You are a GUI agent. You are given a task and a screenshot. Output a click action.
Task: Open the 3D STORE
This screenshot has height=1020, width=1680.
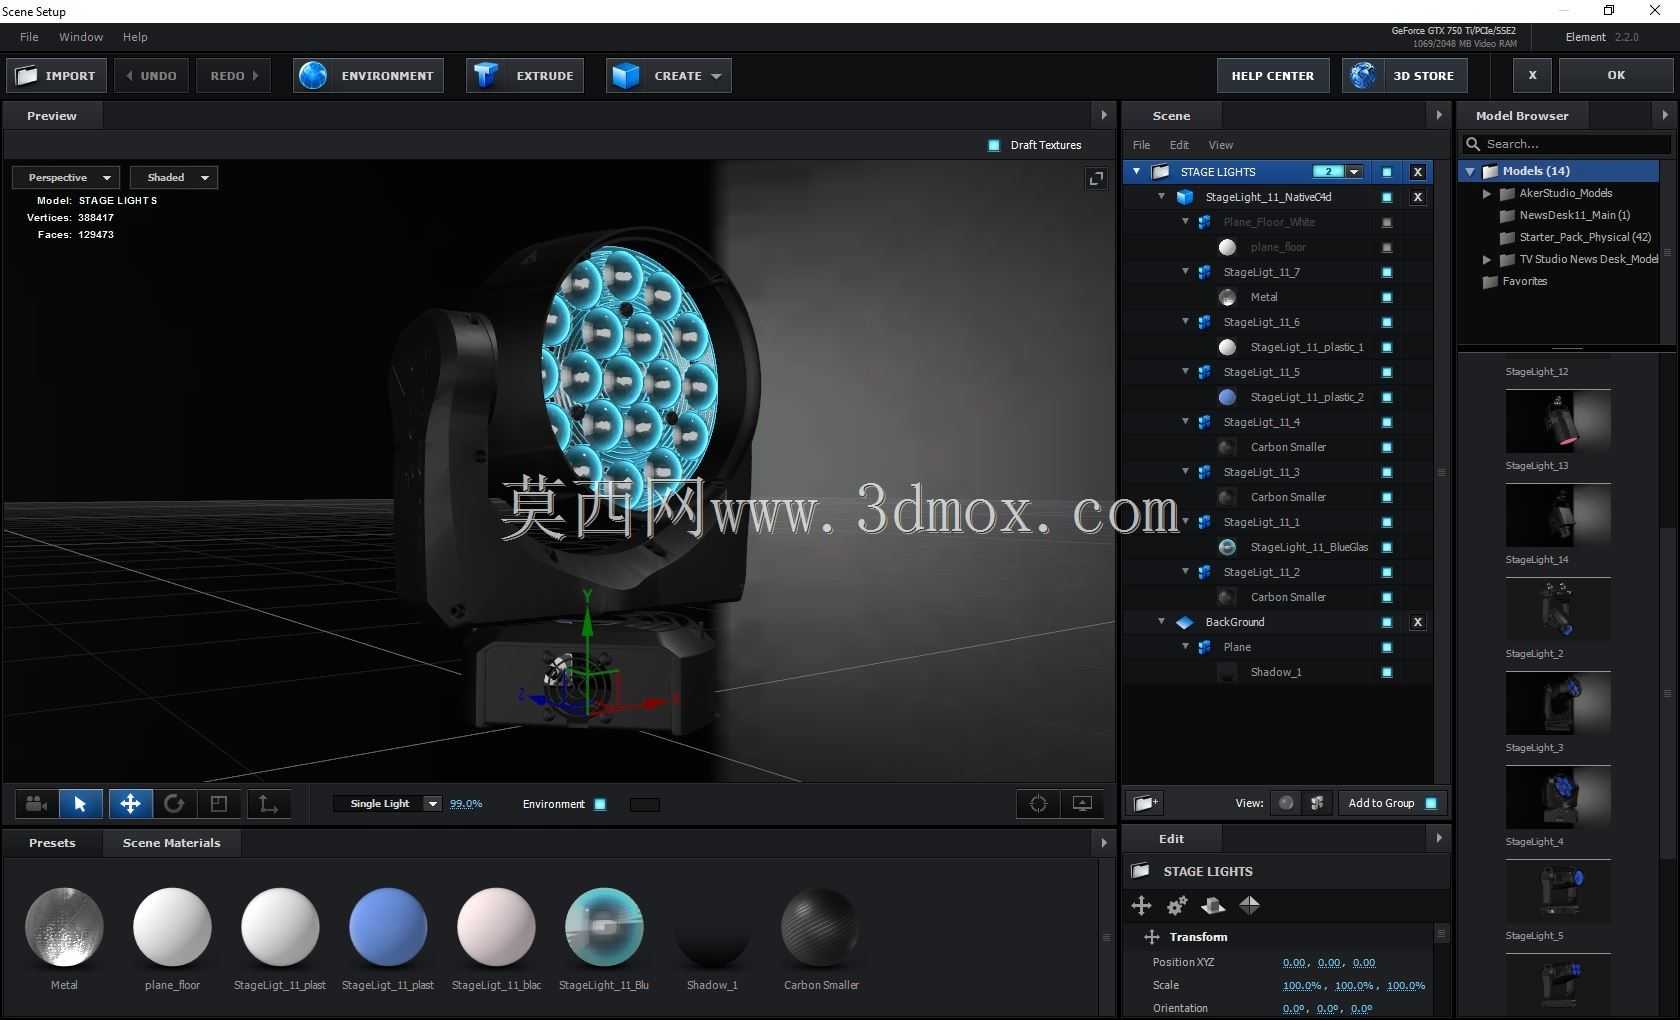click(1405, 76)
